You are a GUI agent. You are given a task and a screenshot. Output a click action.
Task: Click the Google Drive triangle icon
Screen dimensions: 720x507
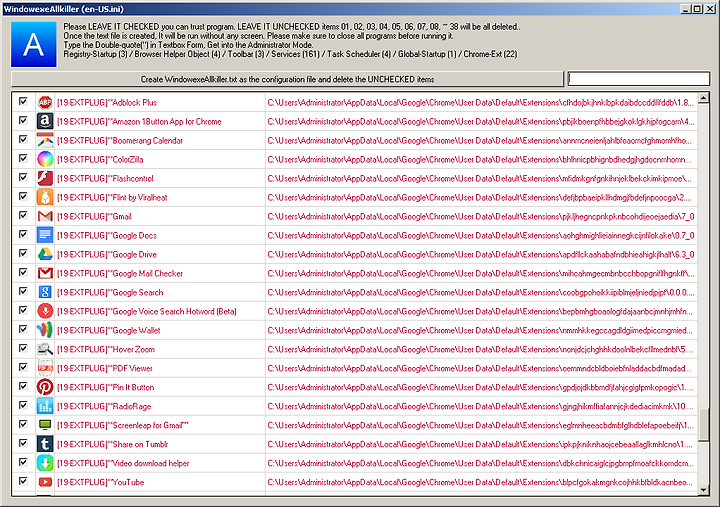45,254
